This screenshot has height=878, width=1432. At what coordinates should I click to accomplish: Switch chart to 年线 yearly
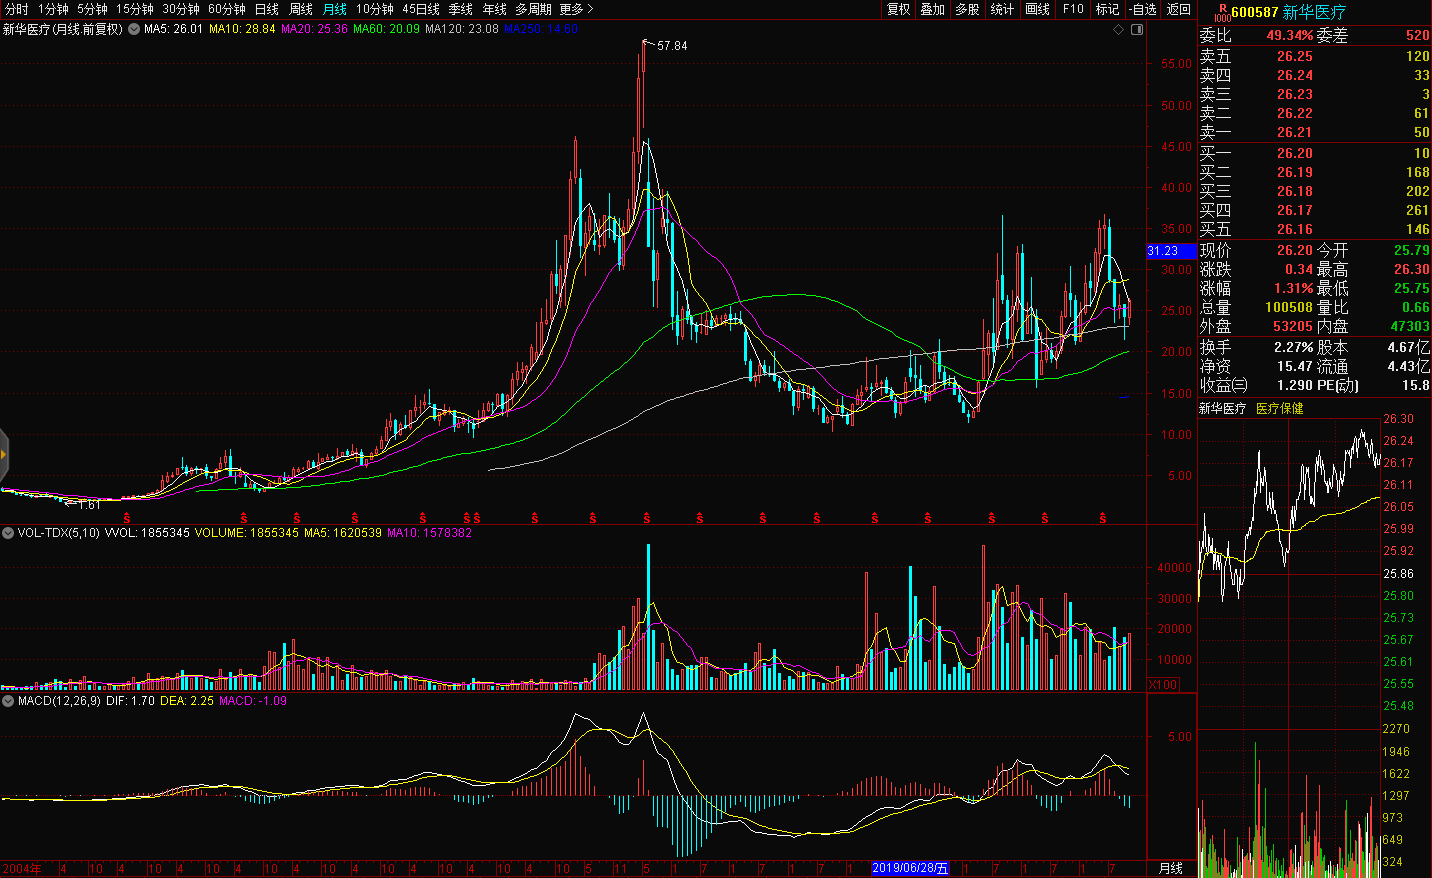coord(495,9)
